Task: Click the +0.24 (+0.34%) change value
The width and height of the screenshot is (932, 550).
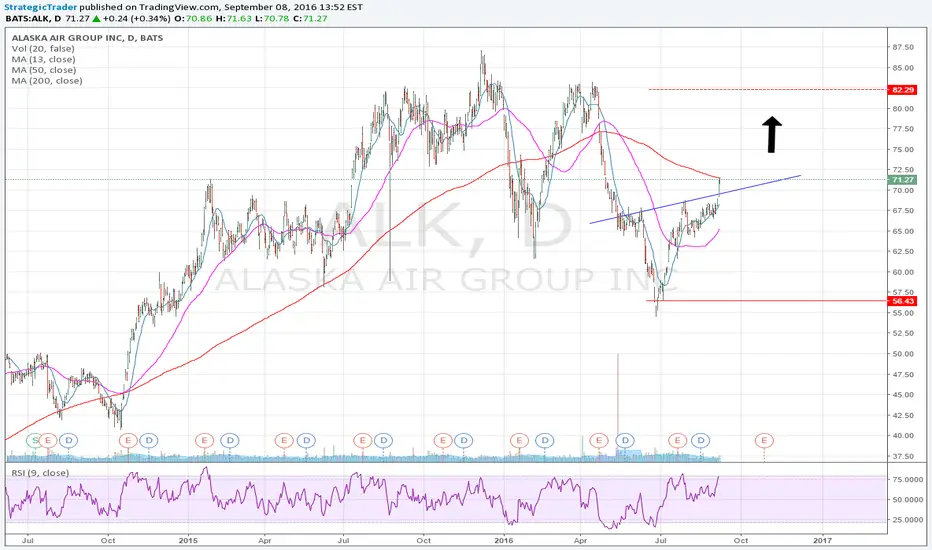Action: (136, 18)
